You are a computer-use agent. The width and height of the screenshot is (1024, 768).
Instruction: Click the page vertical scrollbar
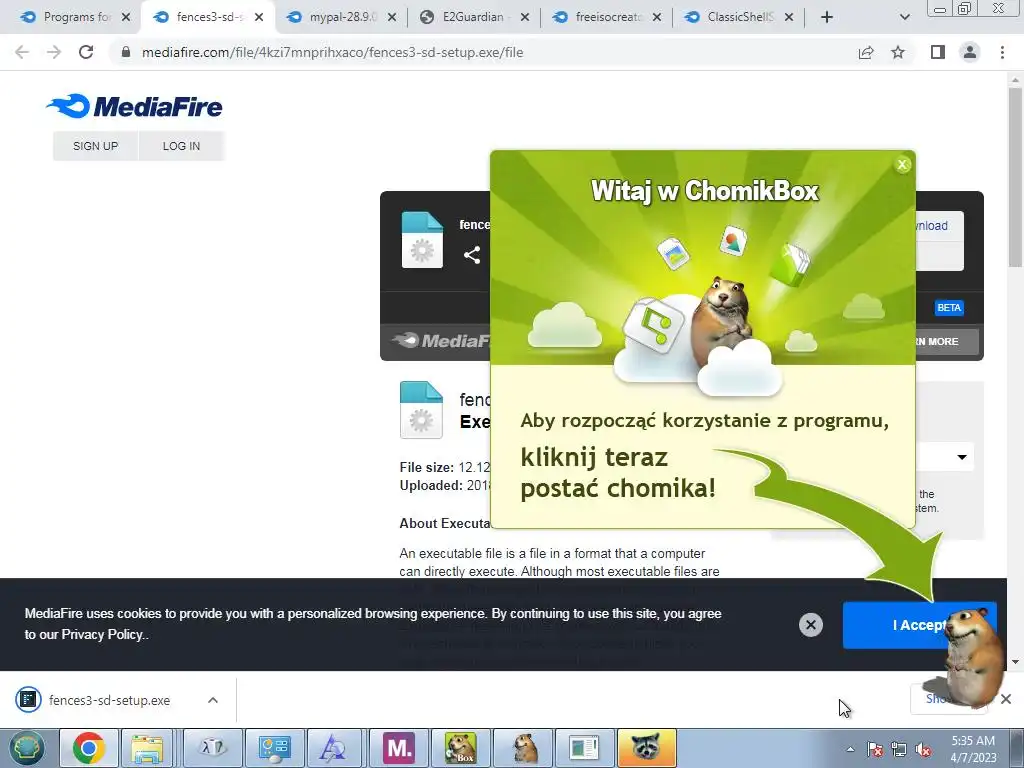(1015, 176)
